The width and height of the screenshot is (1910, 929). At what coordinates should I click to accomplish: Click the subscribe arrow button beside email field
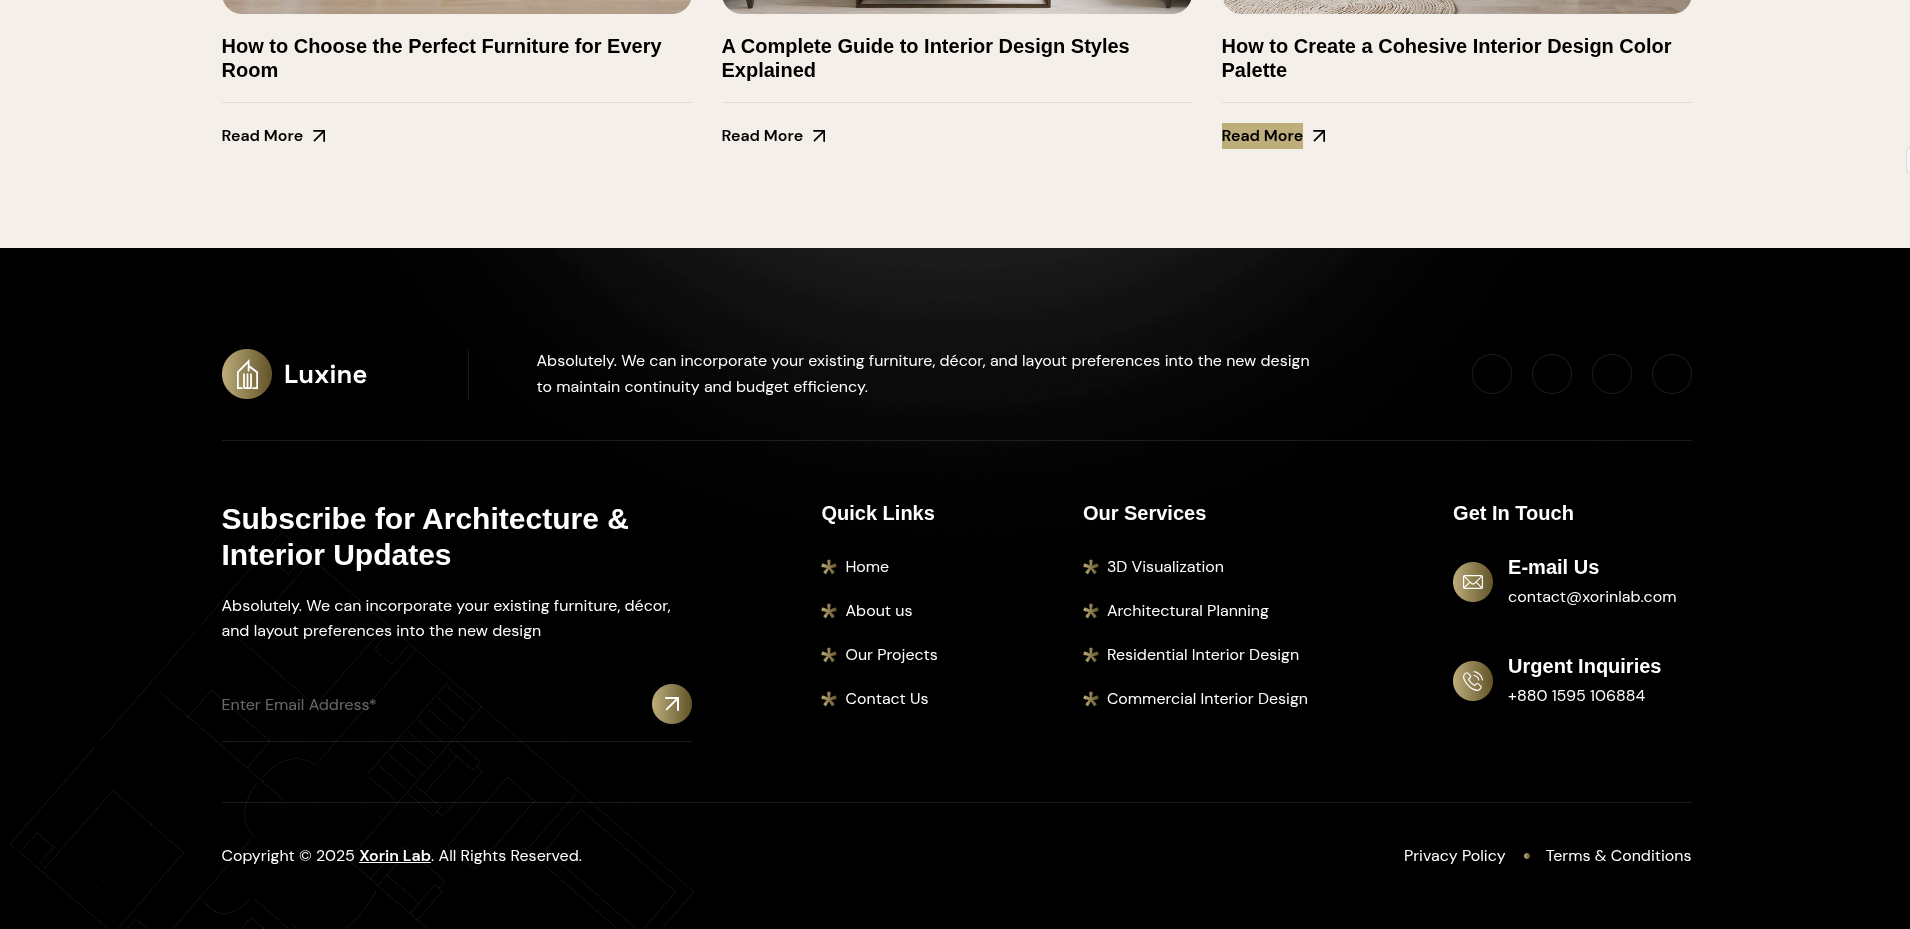[x=672, y=704]
